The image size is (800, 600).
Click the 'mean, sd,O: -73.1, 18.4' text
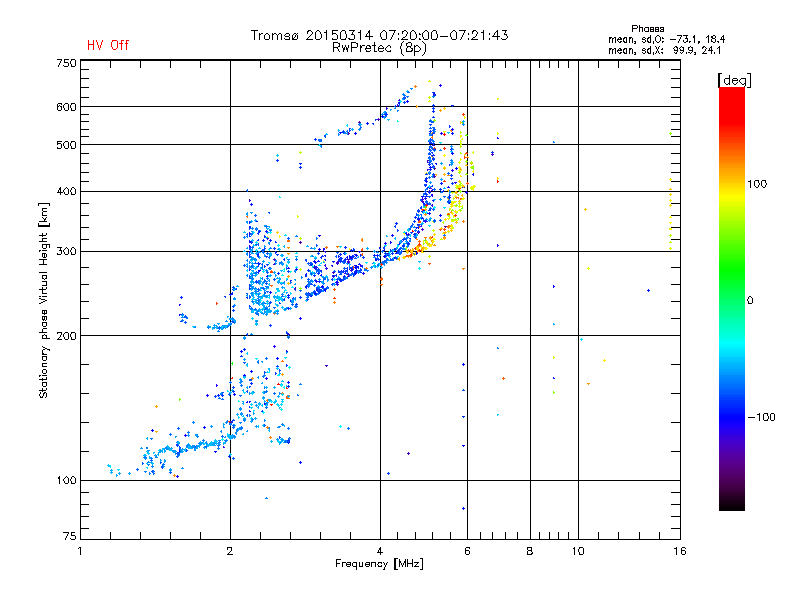[x=666, y=39]
